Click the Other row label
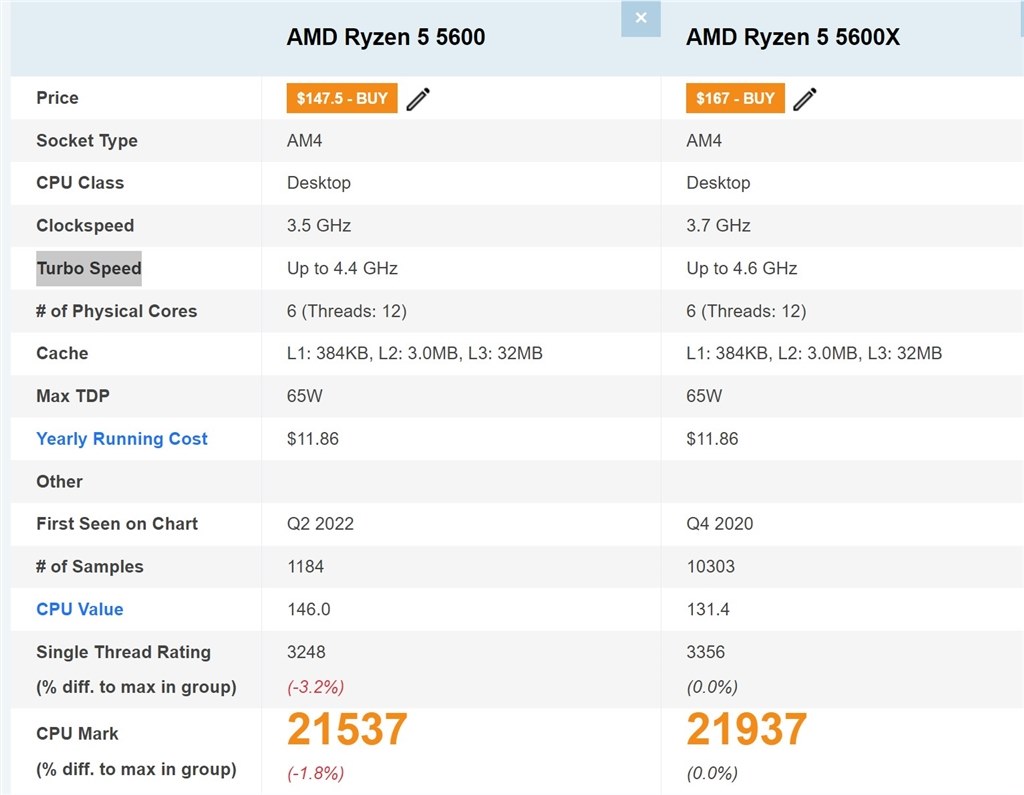This screenshot has height=795, width=1024. pos(59,481)
